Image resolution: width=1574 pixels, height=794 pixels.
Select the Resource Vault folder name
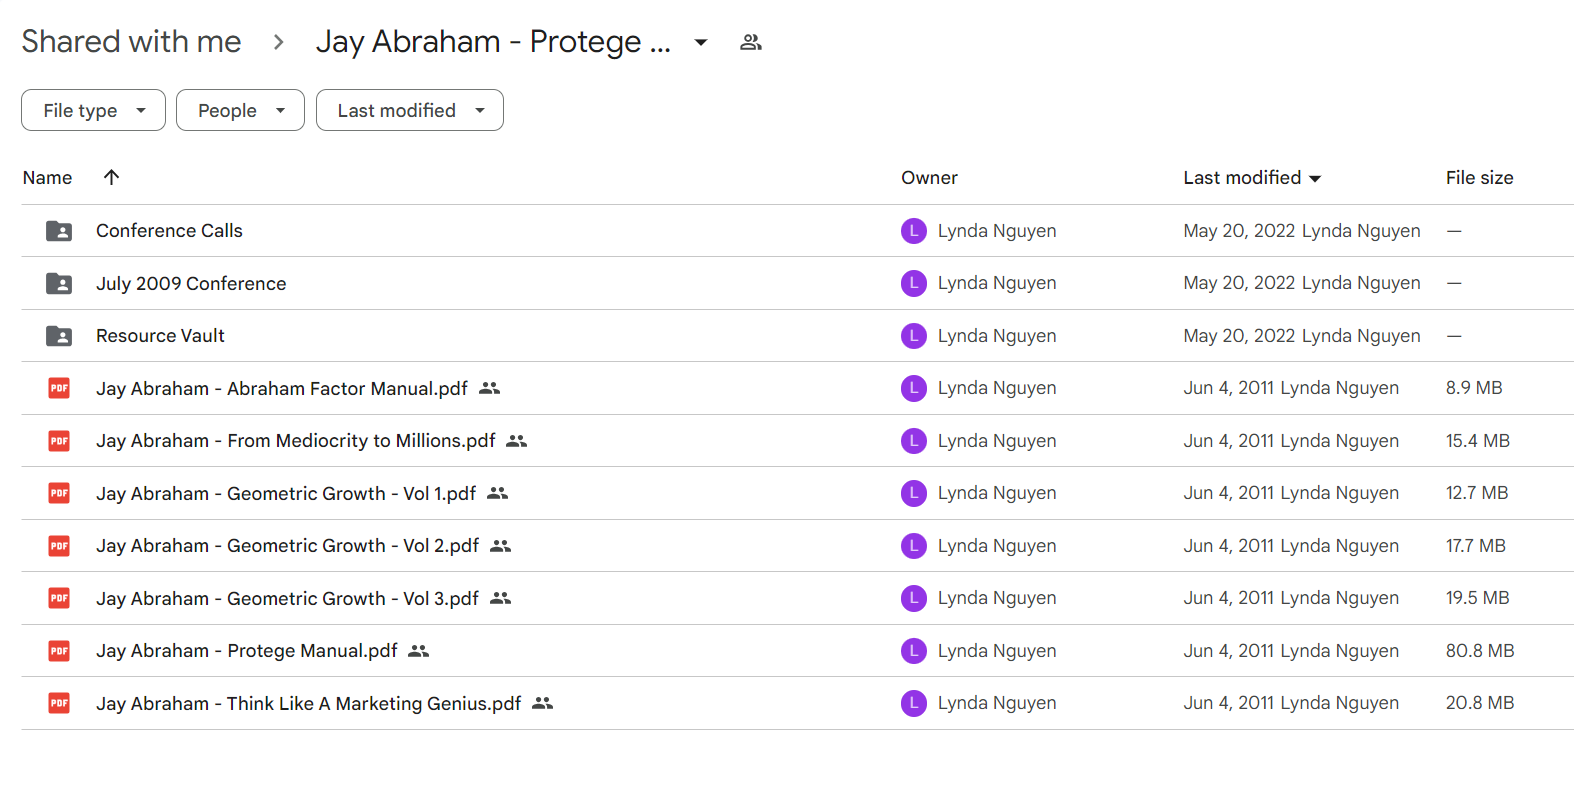click(160, 336)
